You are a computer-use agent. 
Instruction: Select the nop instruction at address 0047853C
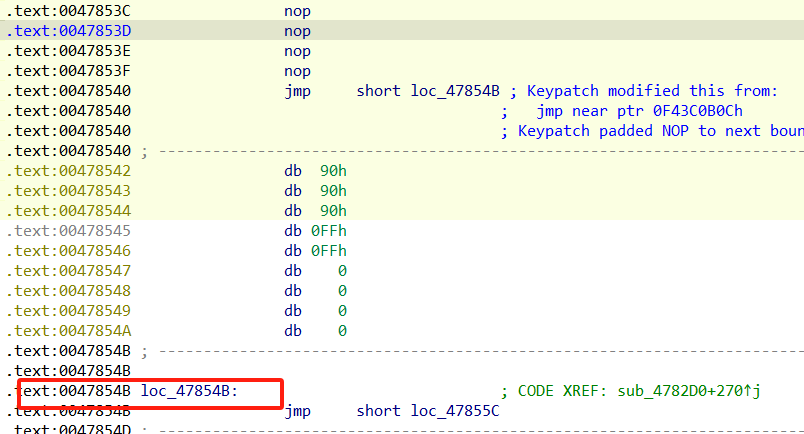point(297,11)
